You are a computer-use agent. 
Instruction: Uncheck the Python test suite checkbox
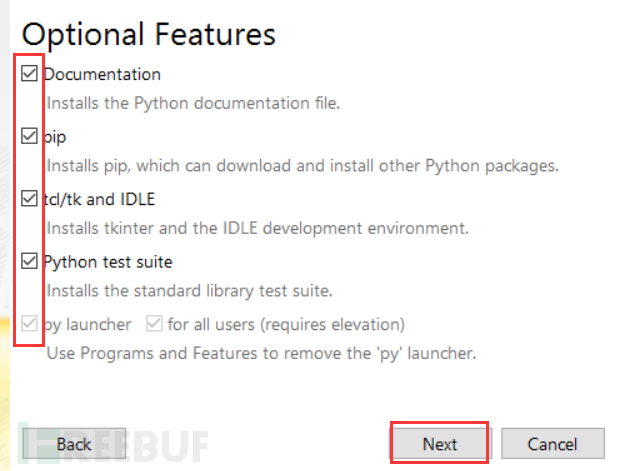coord(29,261)
